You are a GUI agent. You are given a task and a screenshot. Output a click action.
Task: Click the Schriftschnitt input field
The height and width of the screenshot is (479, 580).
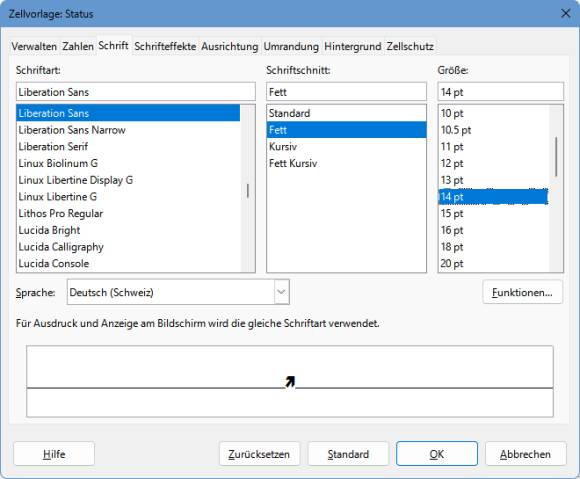click(346, 92)
